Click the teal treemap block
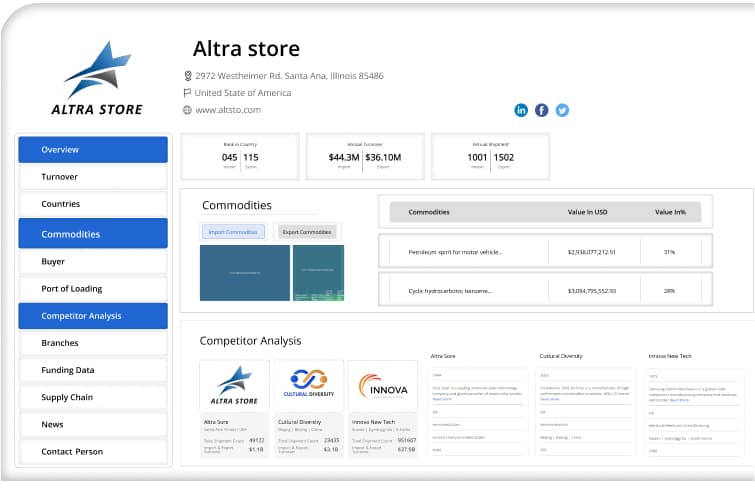755x503 pixels. pos(318,273)
